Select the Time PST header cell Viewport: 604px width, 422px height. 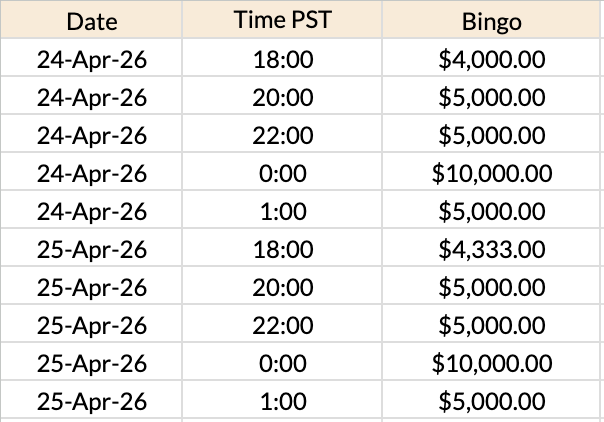pos(281,20)
